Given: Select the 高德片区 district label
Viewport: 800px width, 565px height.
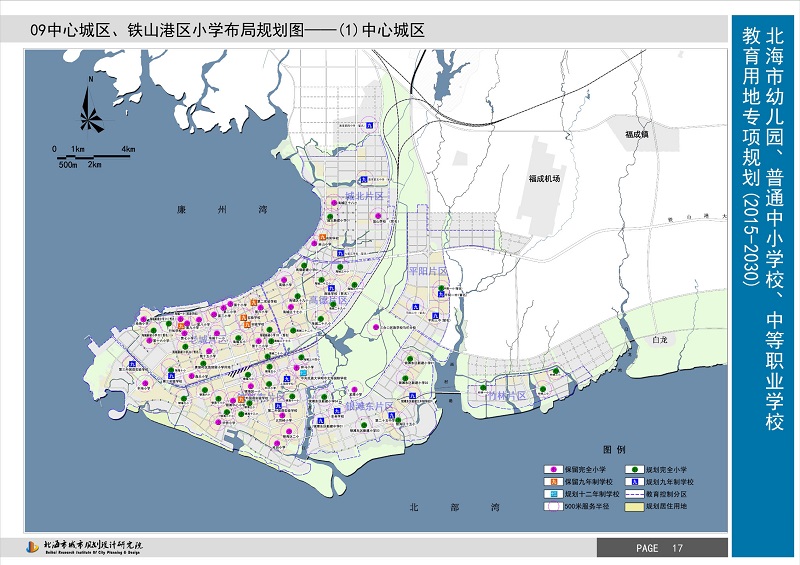Looking at the screenshot, I should [328, 300].
